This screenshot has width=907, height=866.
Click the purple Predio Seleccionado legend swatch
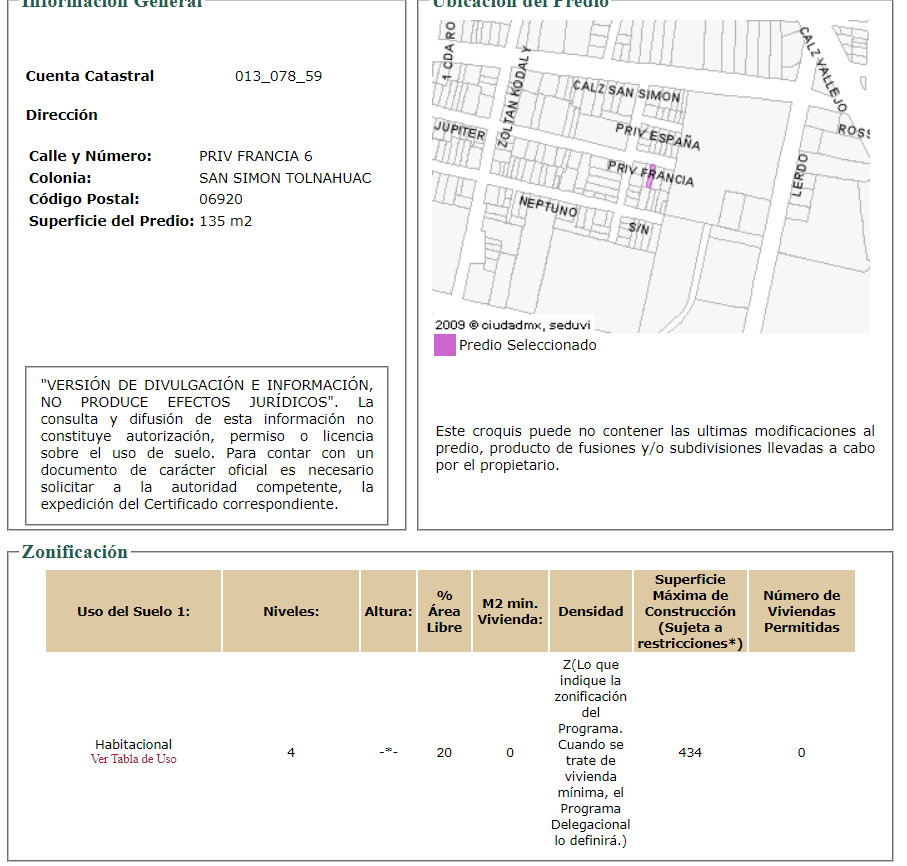click(445, 345)
